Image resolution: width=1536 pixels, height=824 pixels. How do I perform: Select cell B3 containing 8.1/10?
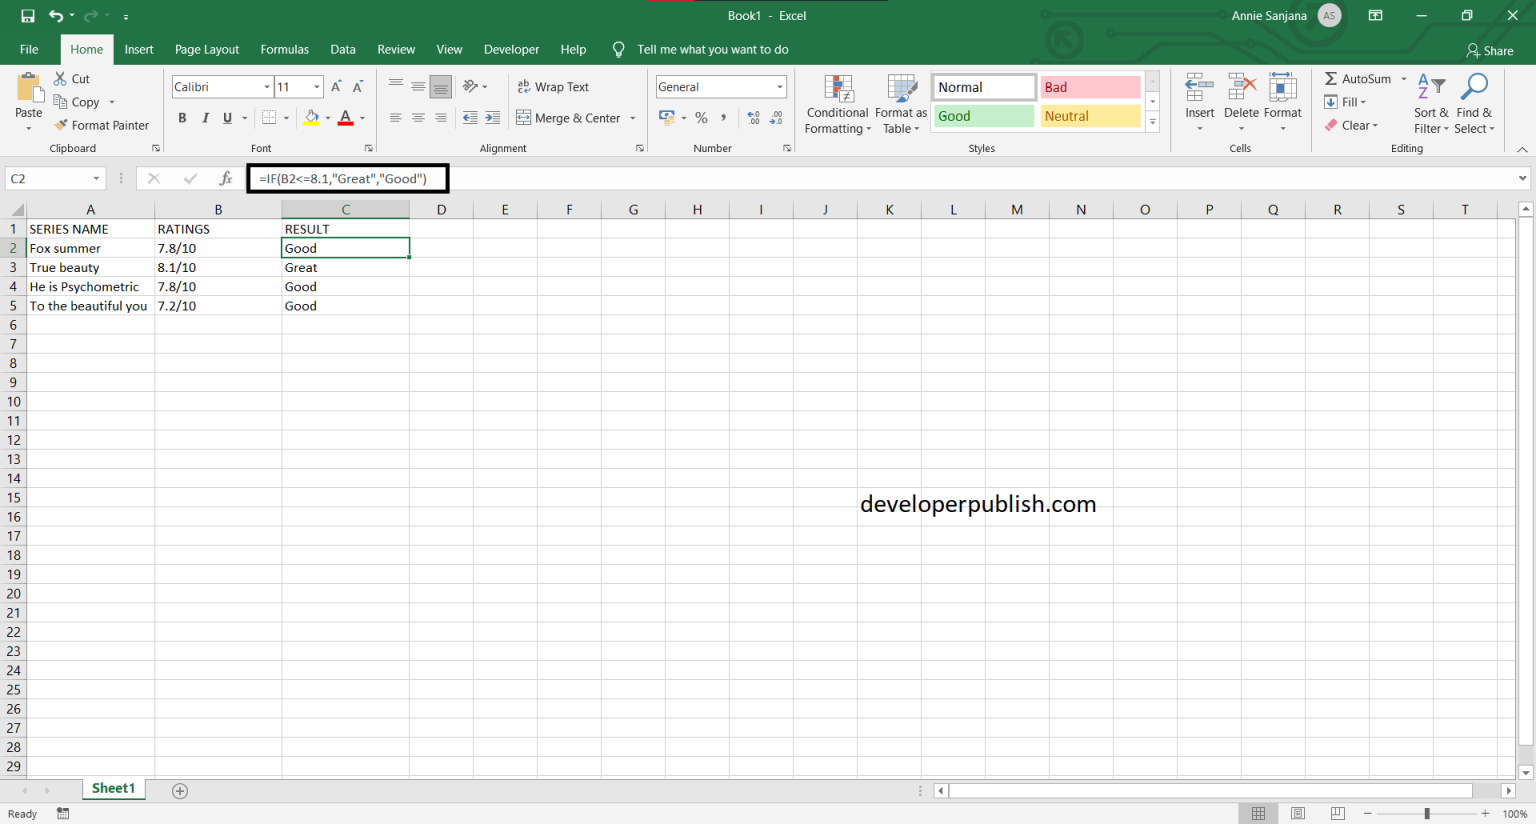(218, 267)
